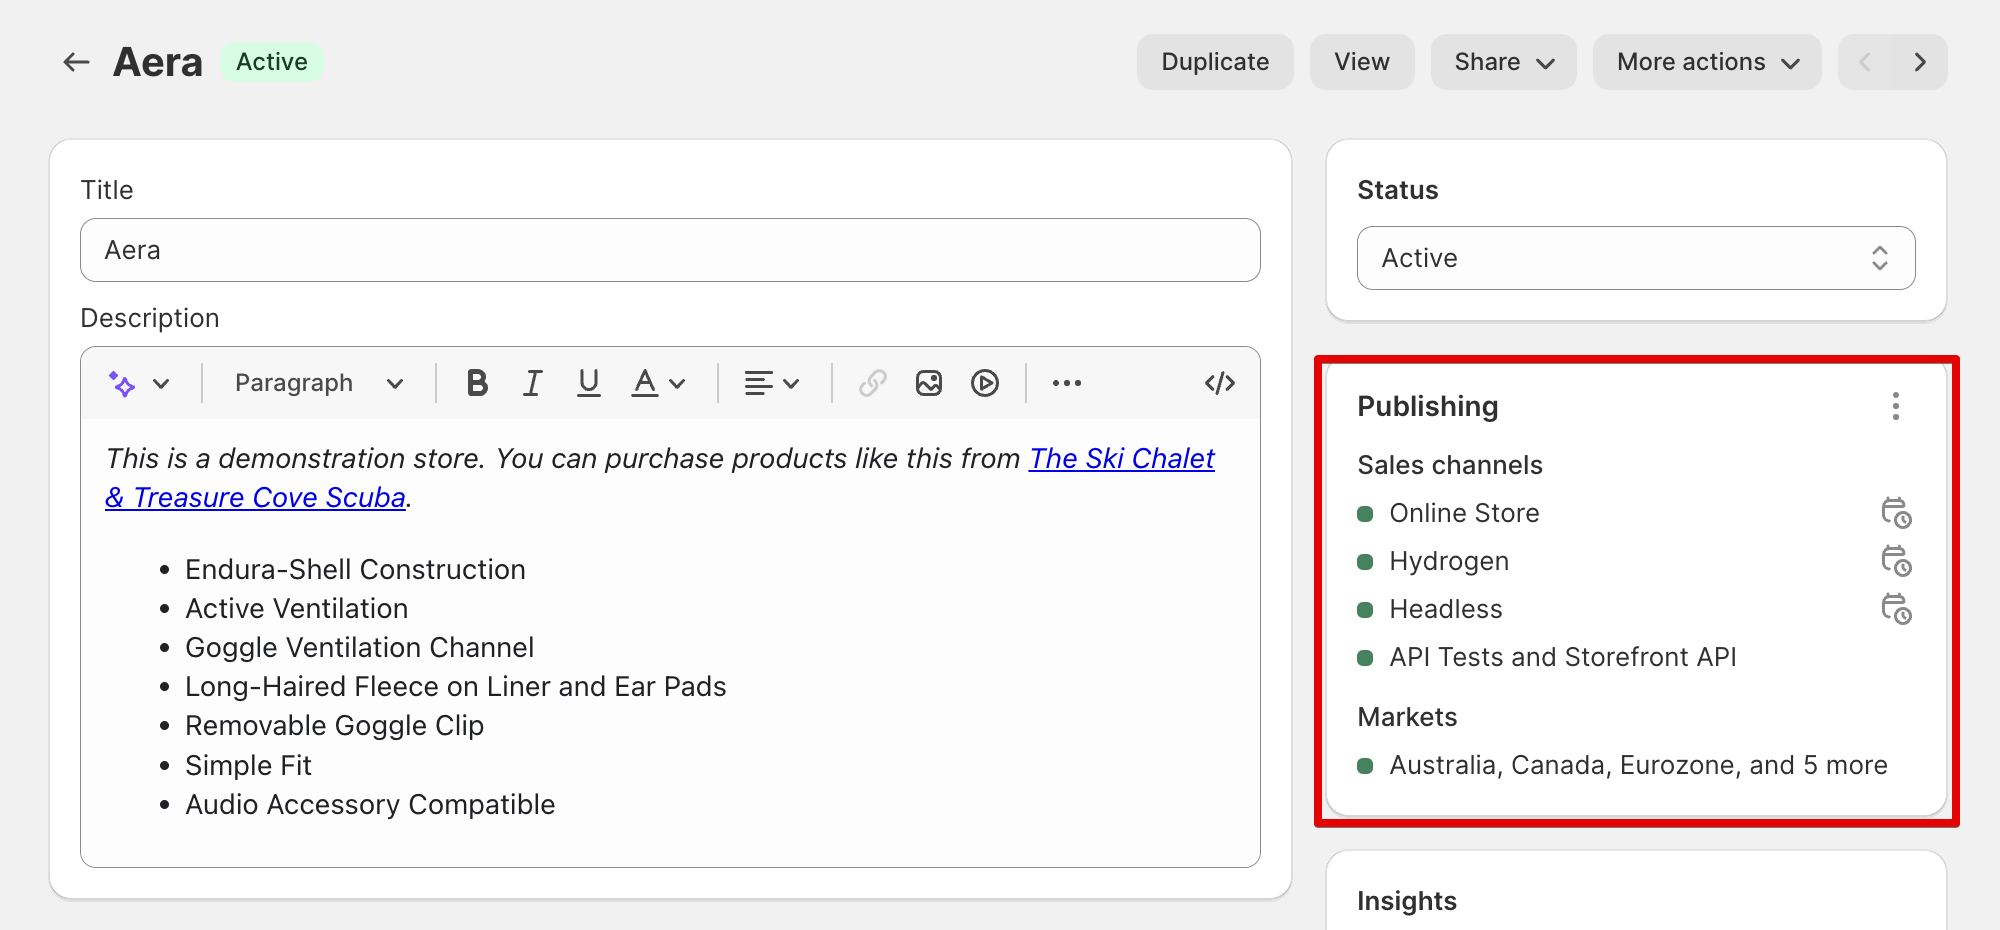Viewport: 2000px width, 930px height.
Task: Toggle bold text formatting
Action: (x=477, y=383)
